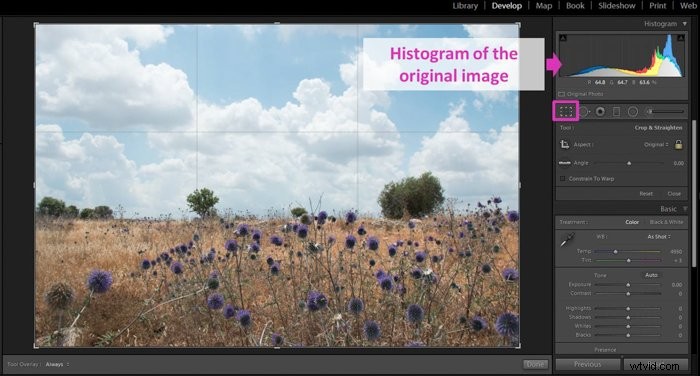This screenshot has height=376, width=700.
Task: Click the Presence section label
Action: (x=605, y=350)
